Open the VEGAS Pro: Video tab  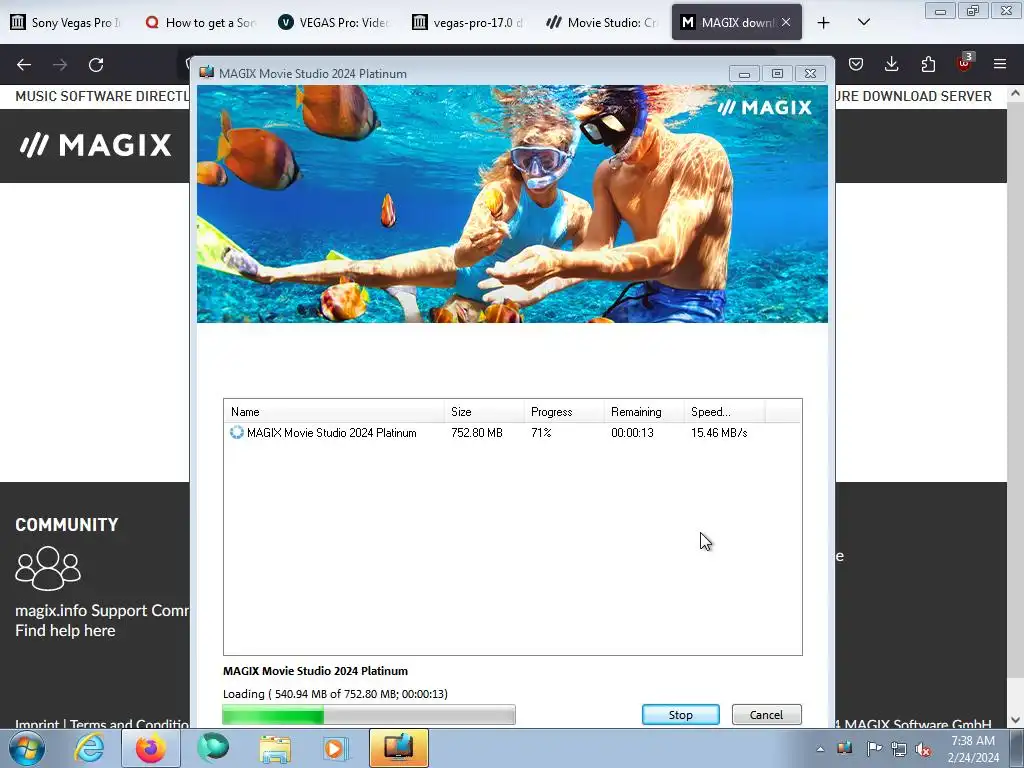[334, 22]
